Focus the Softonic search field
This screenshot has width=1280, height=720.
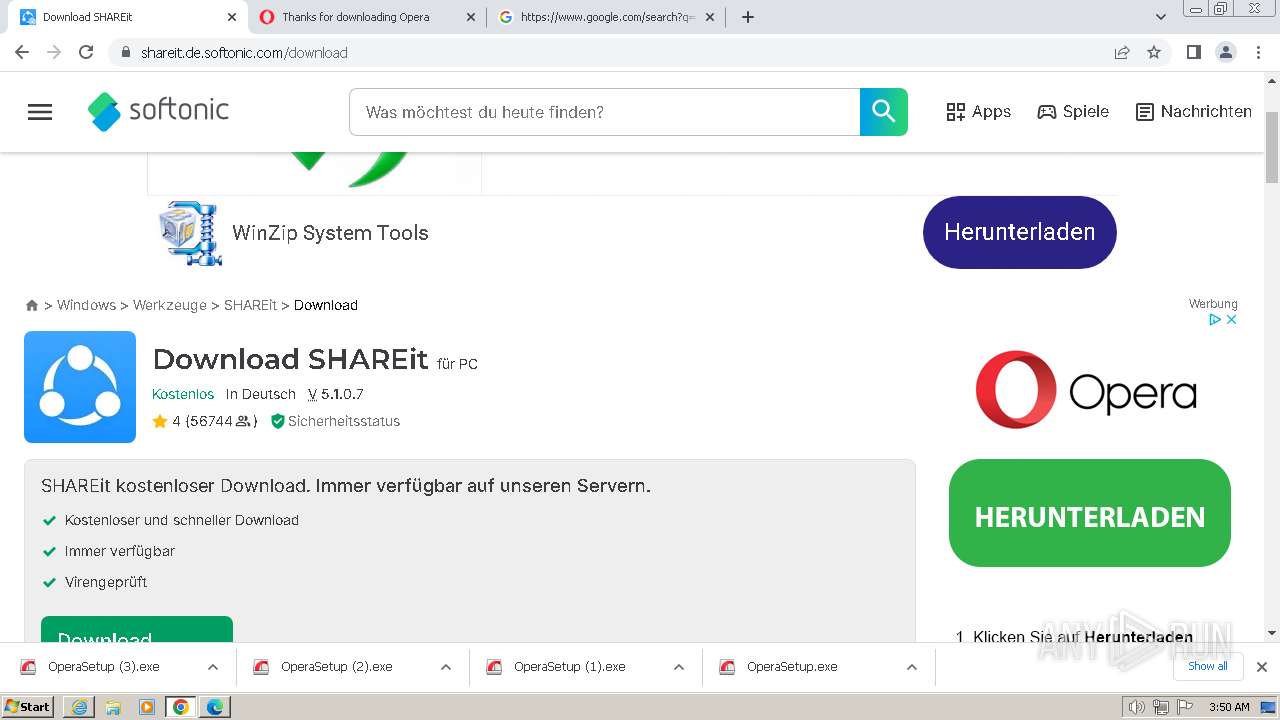[604, 112]
